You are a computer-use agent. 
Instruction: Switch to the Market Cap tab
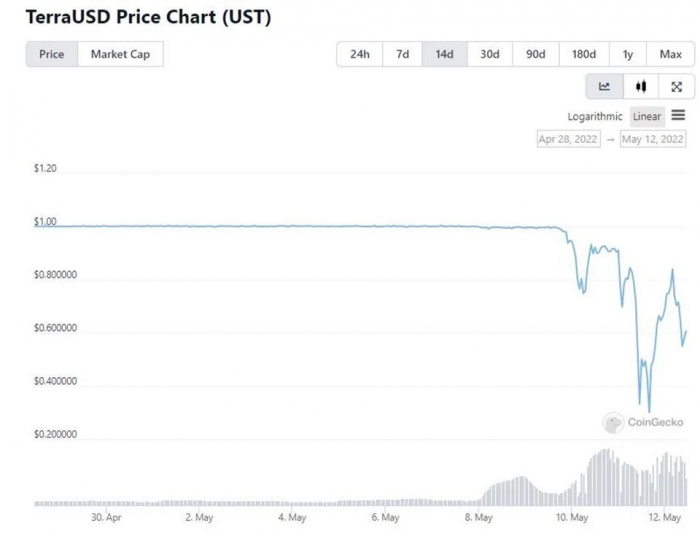[121, 54]
